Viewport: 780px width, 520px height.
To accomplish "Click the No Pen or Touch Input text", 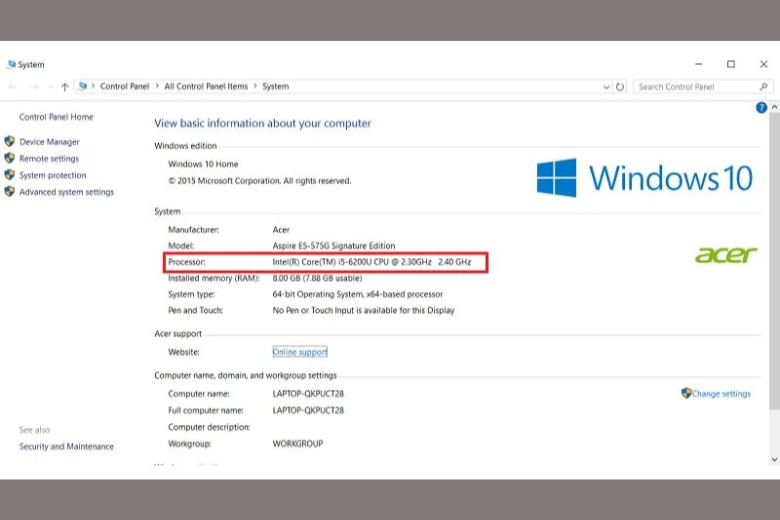I will [x=364, y=311].
